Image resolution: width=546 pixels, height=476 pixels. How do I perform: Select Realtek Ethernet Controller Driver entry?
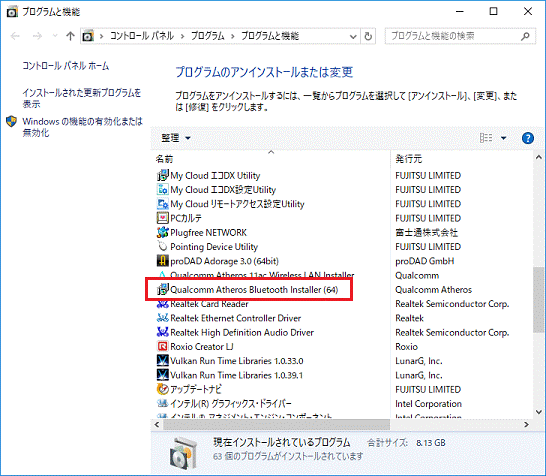point(235,318)
